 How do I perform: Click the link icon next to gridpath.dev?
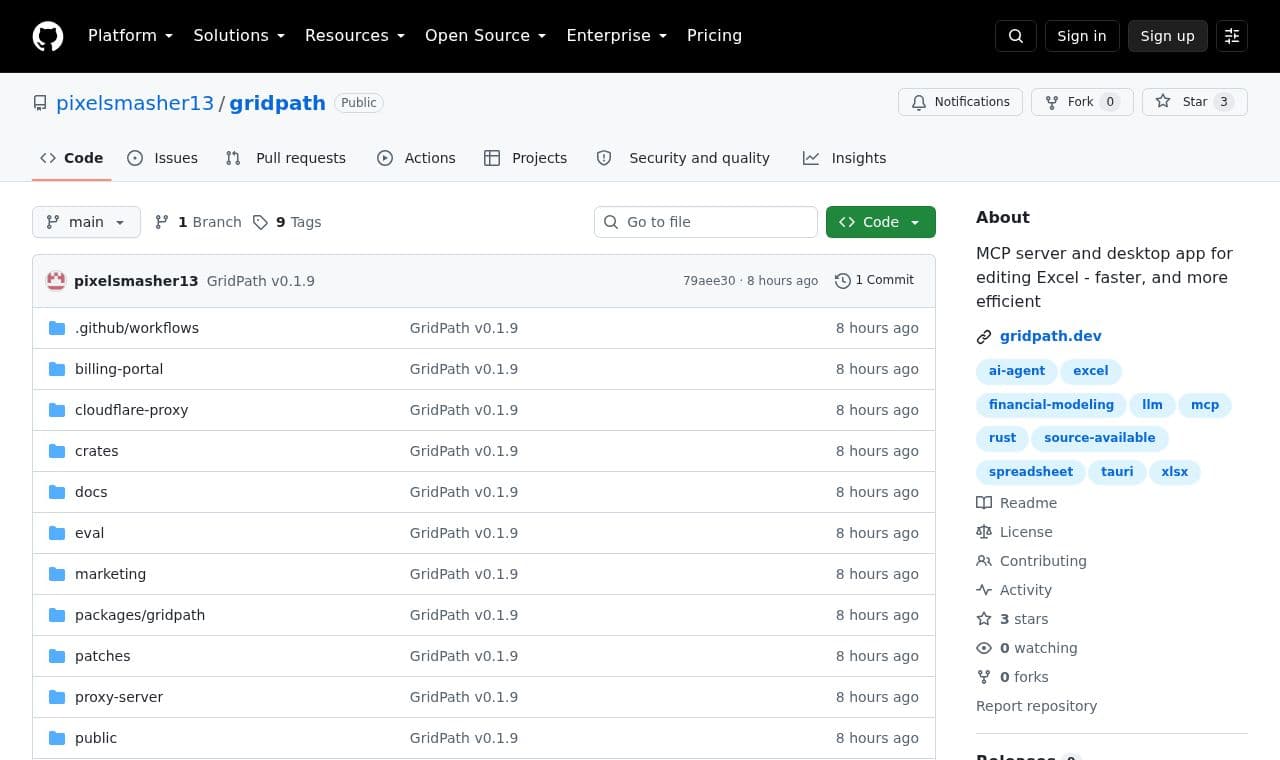point(984,337)
